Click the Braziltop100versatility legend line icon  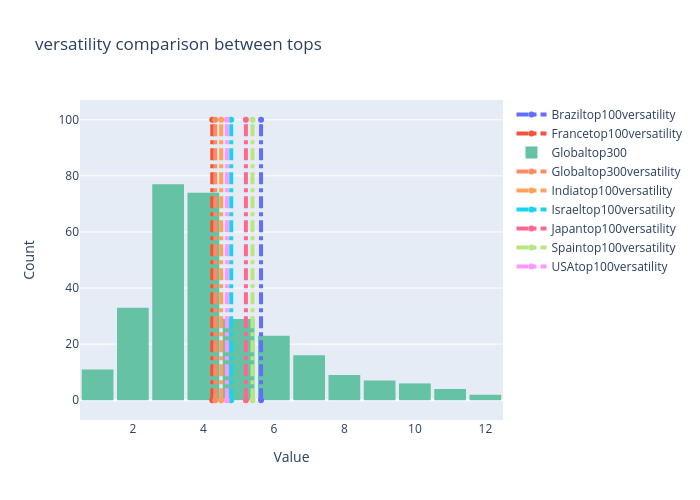point(531,115)
